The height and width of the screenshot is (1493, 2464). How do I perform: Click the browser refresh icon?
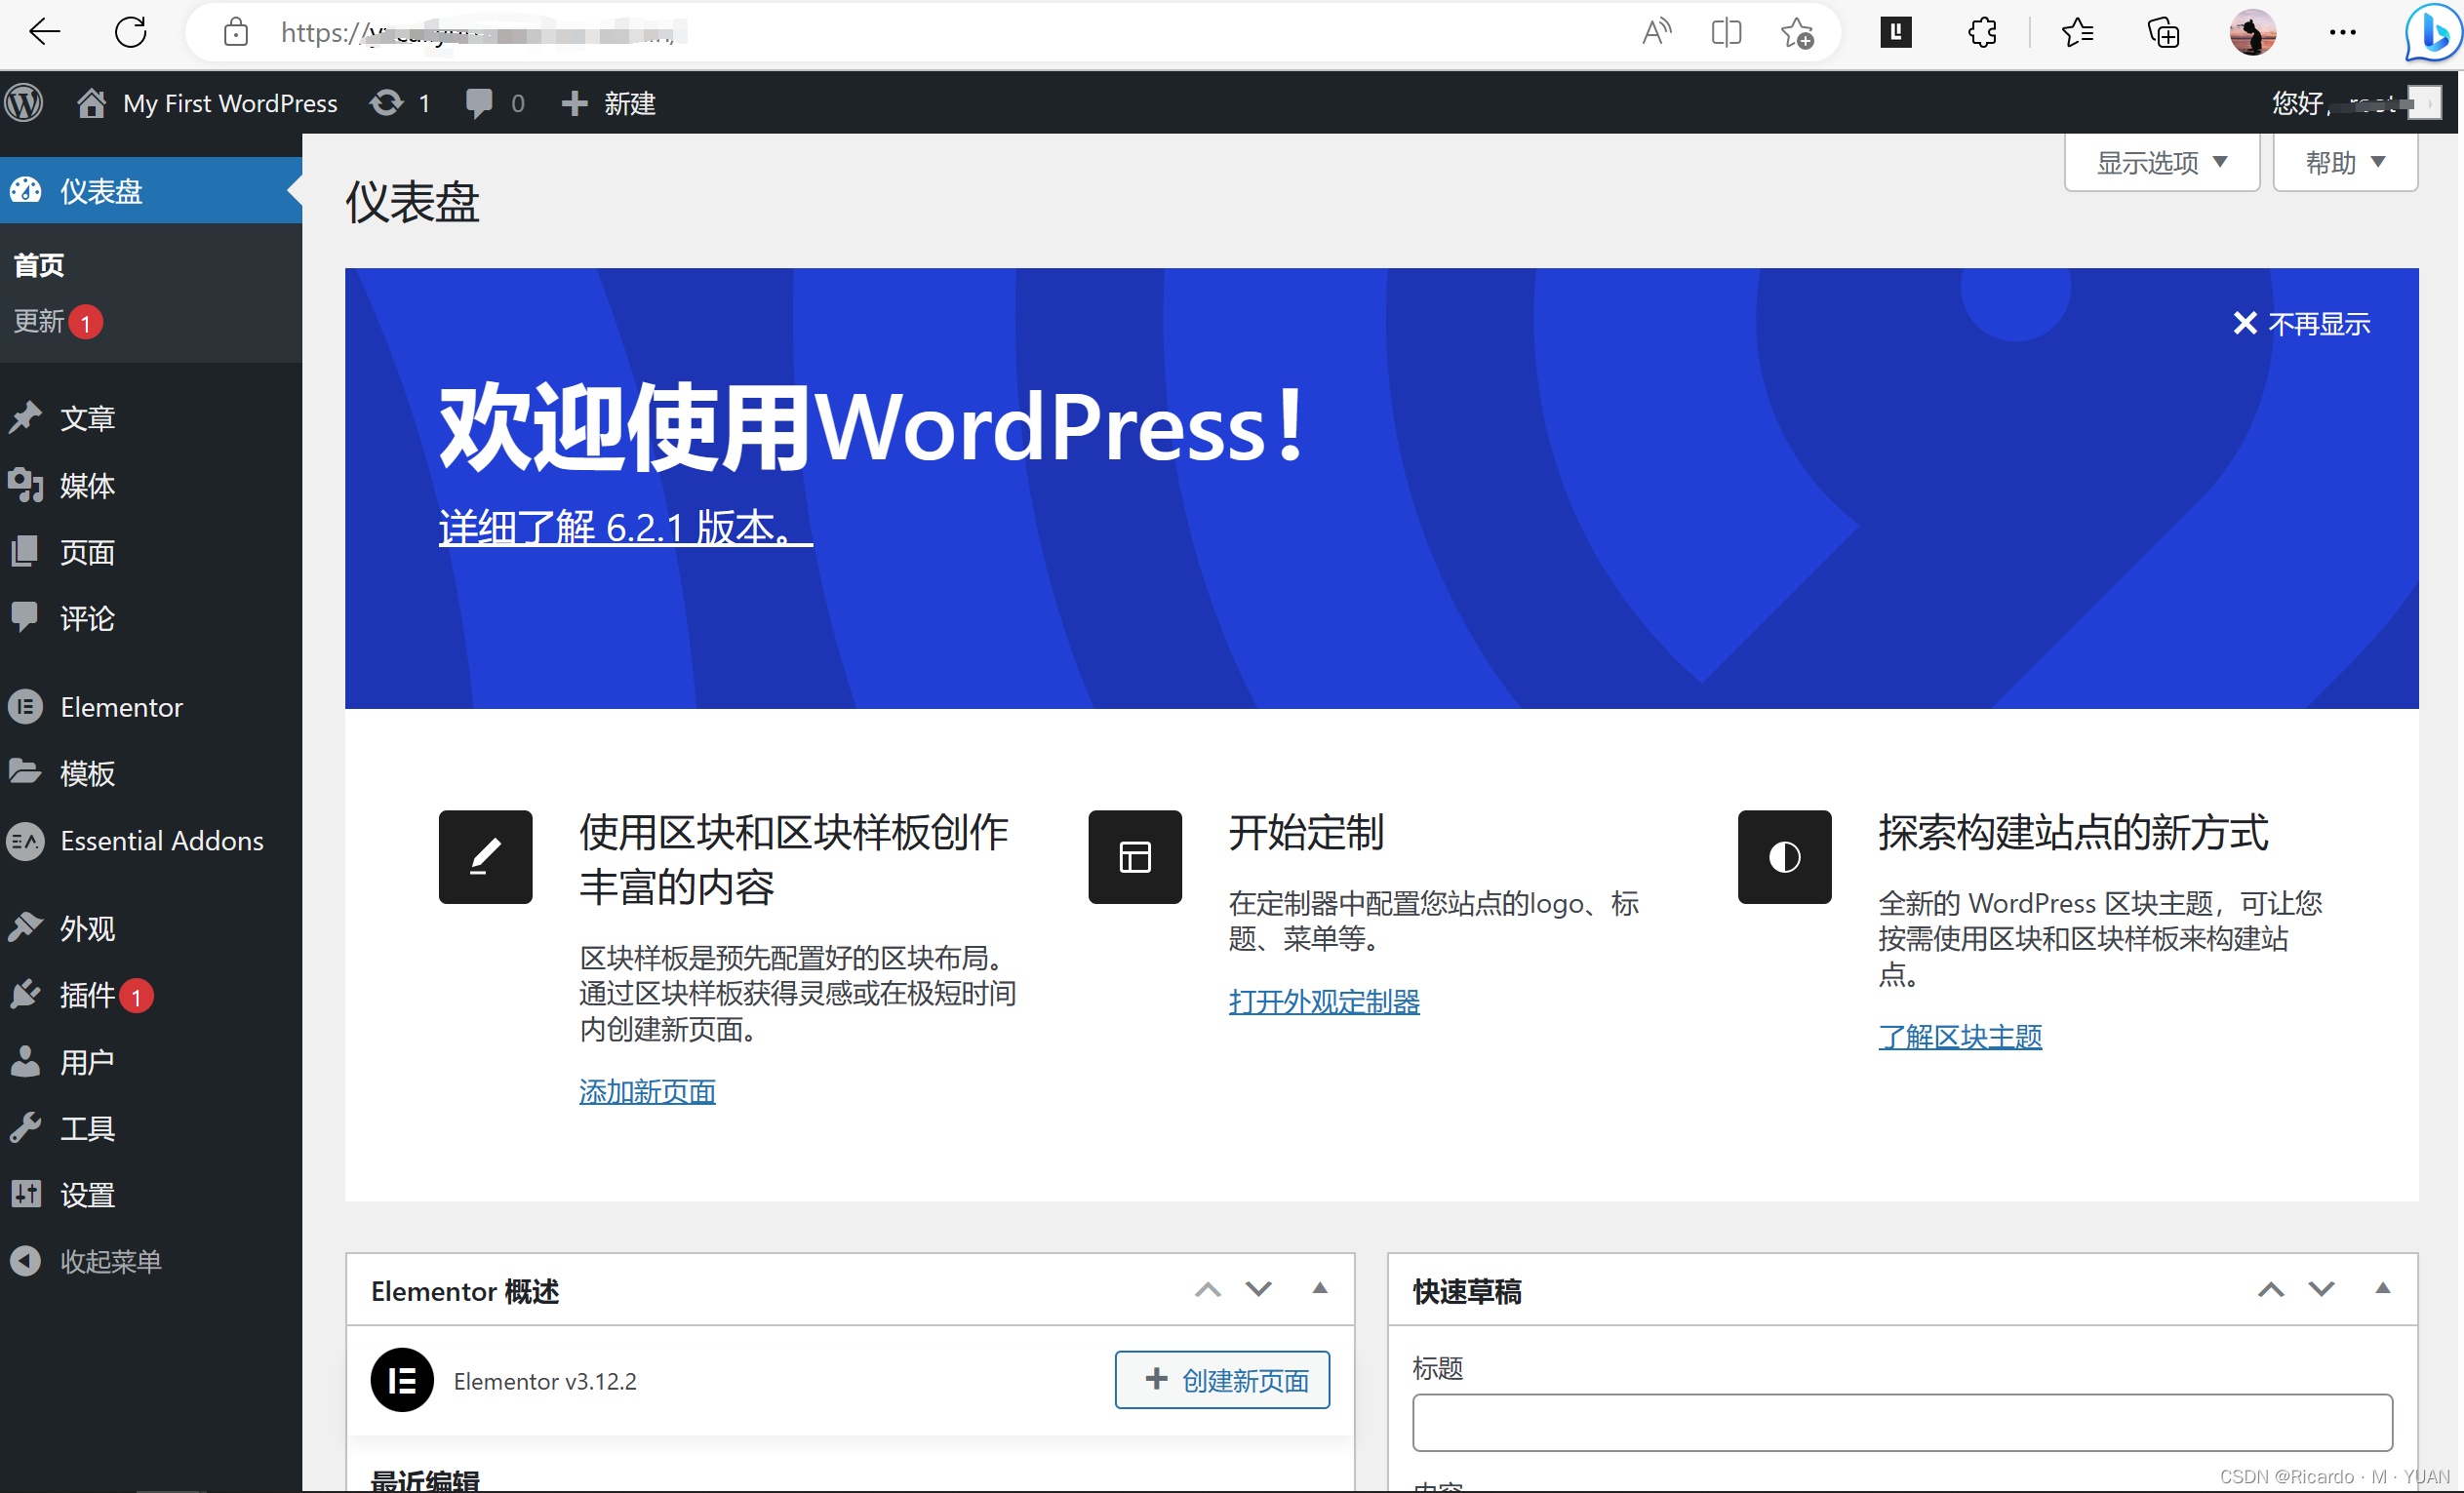tap(131, 33)
